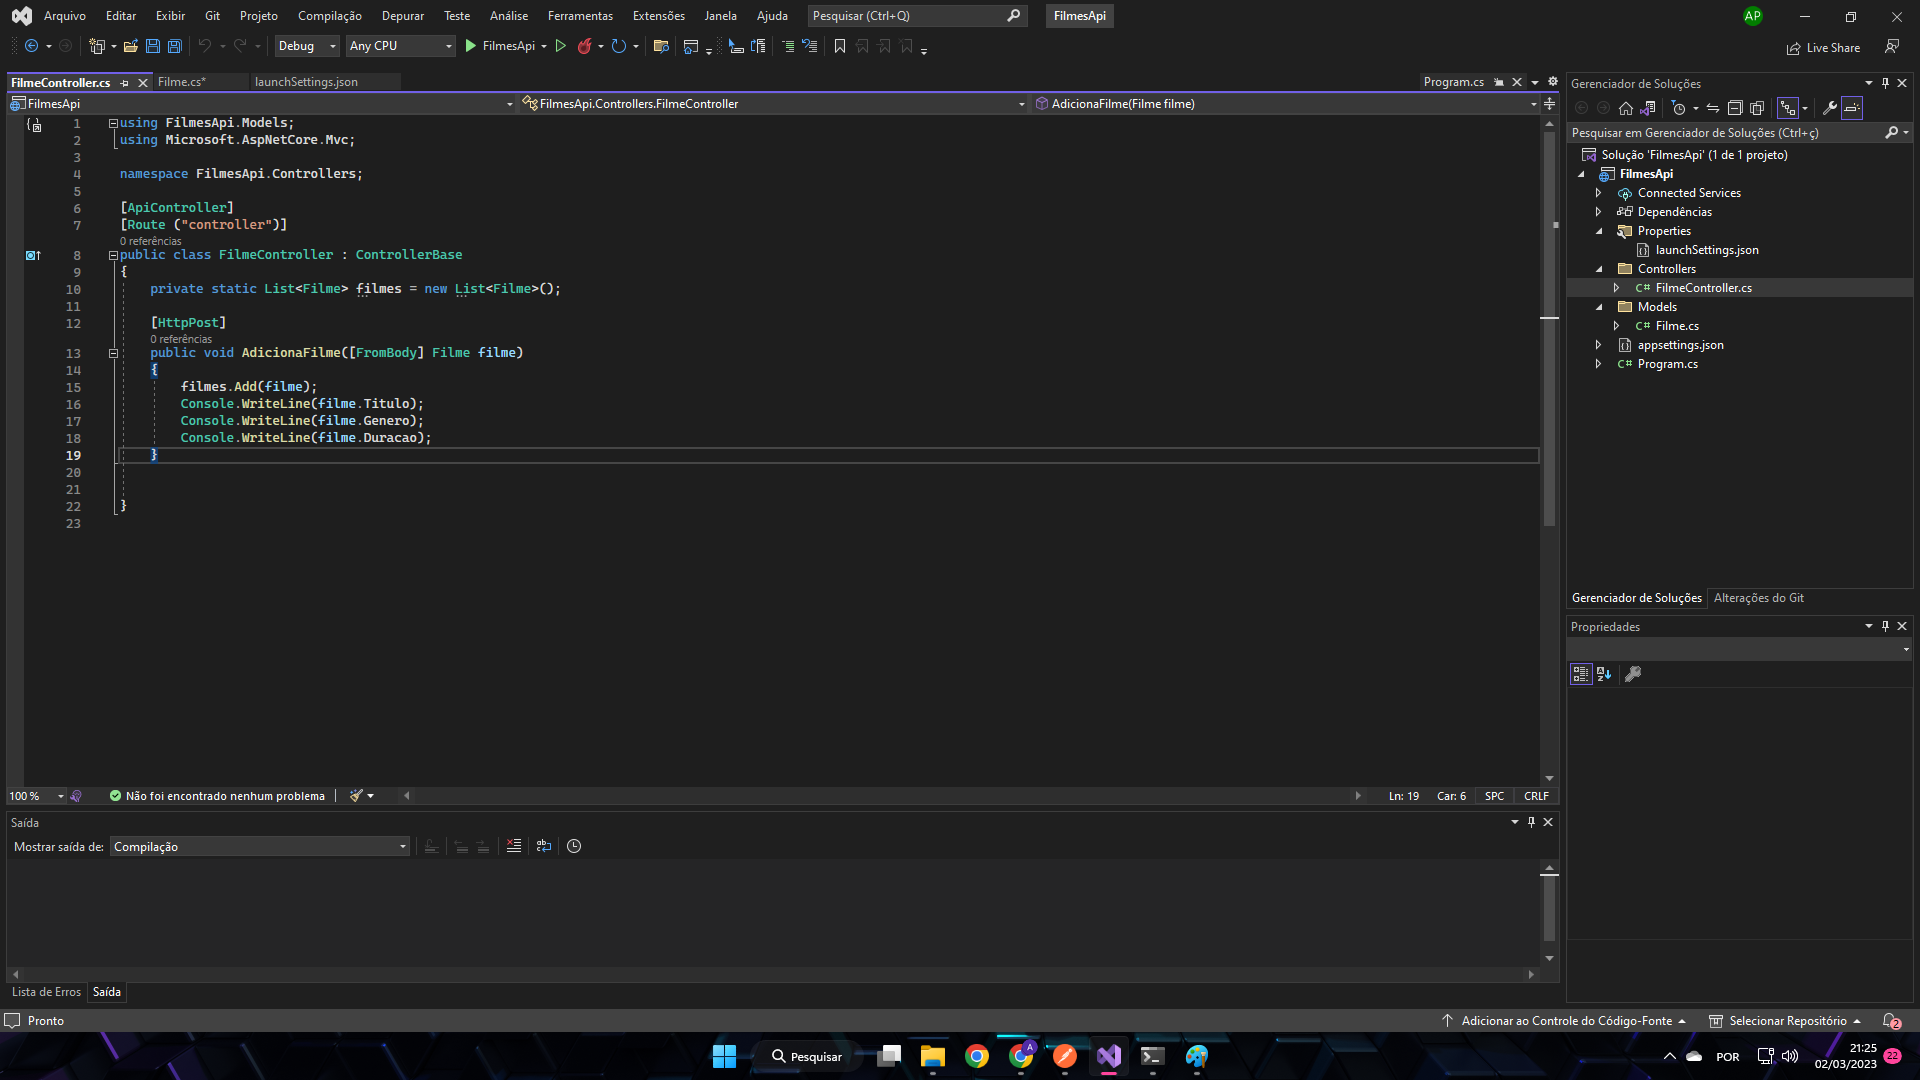Toggle bookmark with toolbar bookmark icon

[x=839, y=46]
